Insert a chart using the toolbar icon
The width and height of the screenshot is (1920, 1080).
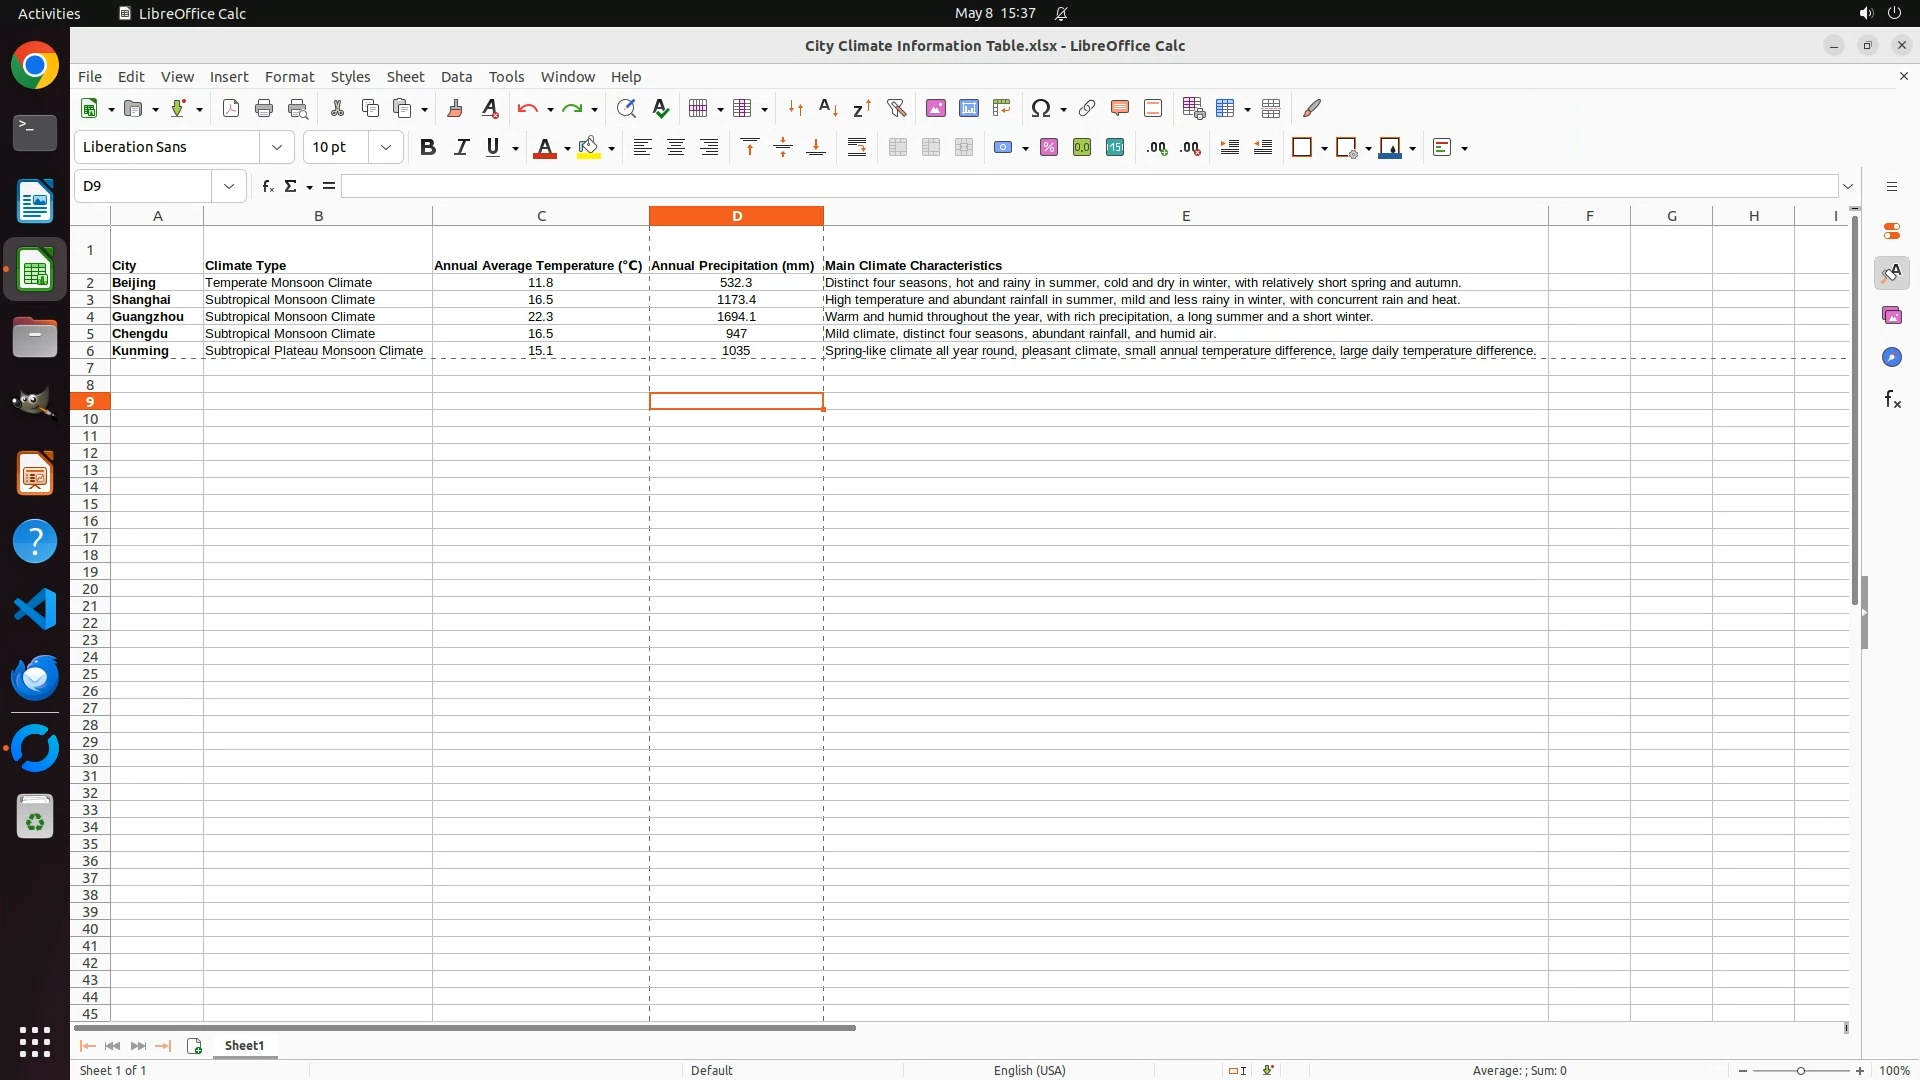pyautogui.click(x=968, y=108)
